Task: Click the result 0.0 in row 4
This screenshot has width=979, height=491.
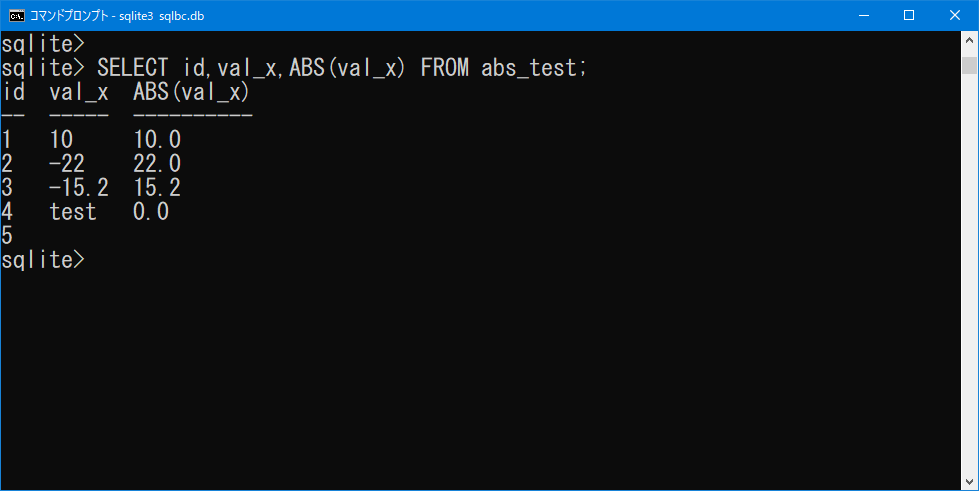Action: [x=151, y=211]
